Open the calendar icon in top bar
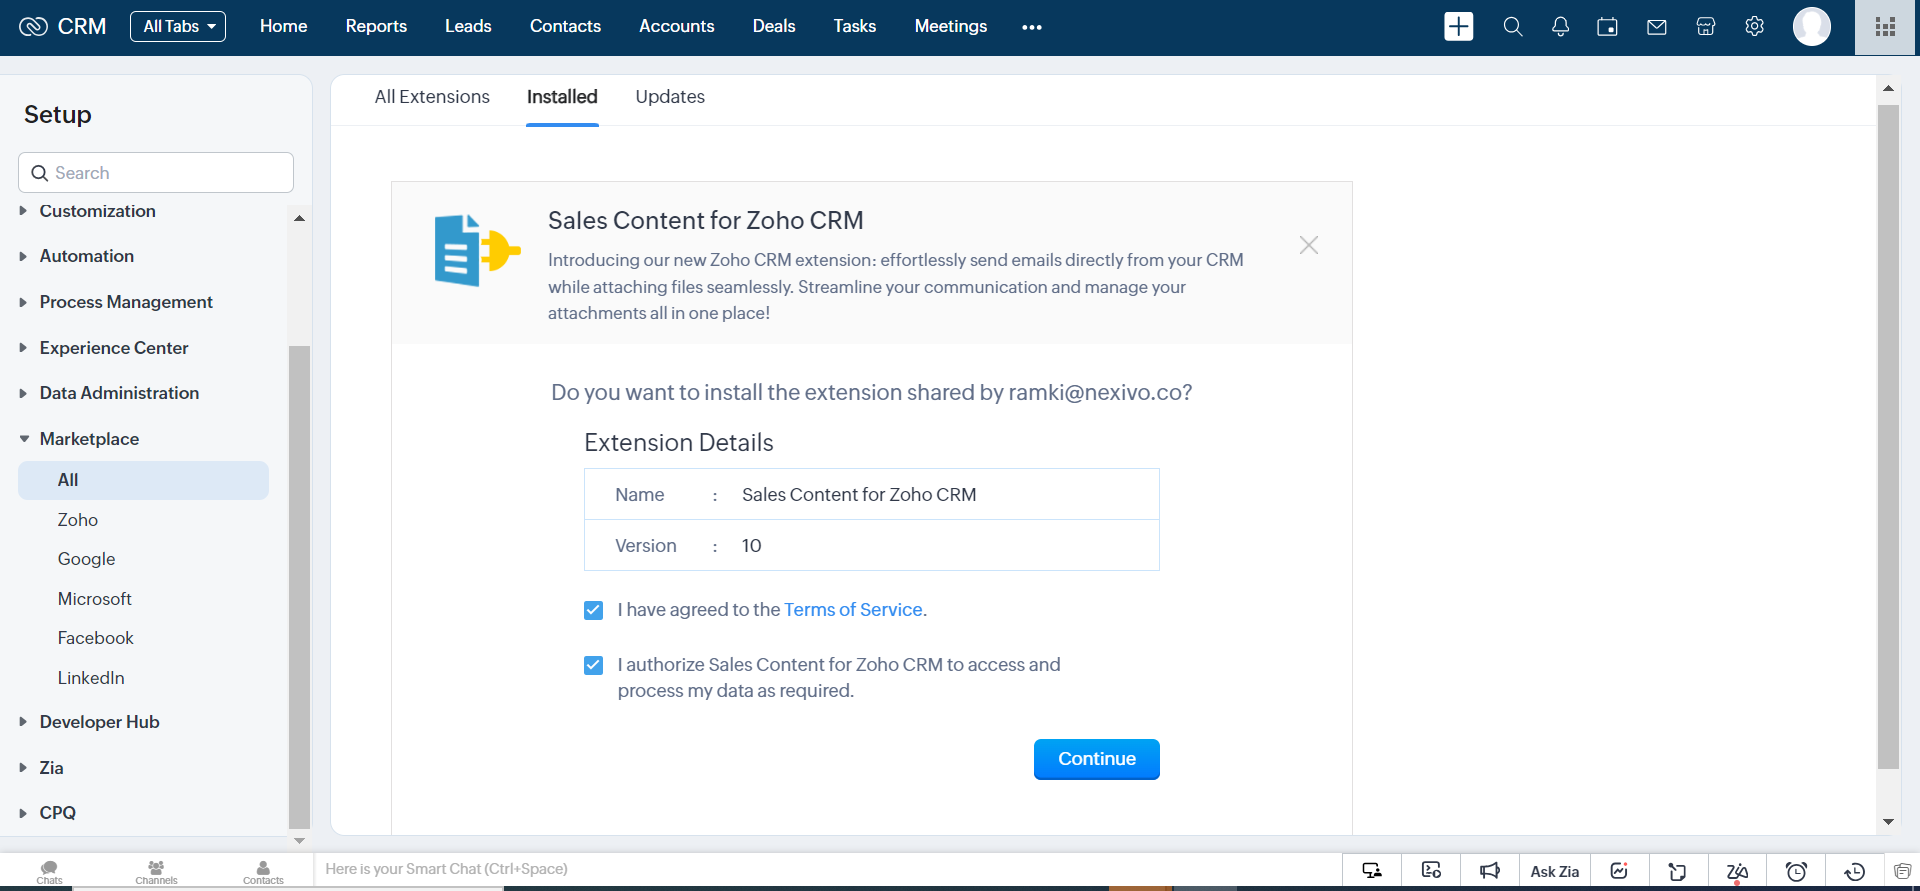The height and width of the screenshot is (891, 1920). click(x=1608, y=27)
